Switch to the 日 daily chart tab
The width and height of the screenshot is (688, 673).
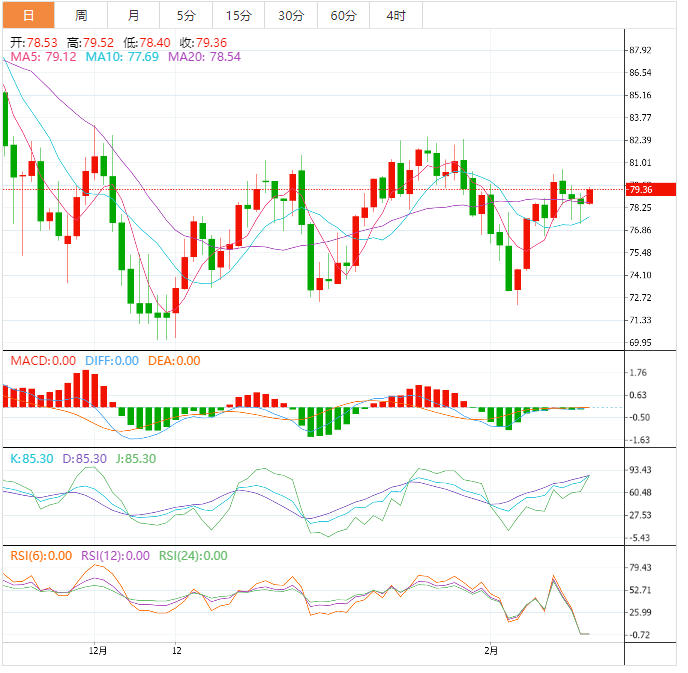(28, 15)
